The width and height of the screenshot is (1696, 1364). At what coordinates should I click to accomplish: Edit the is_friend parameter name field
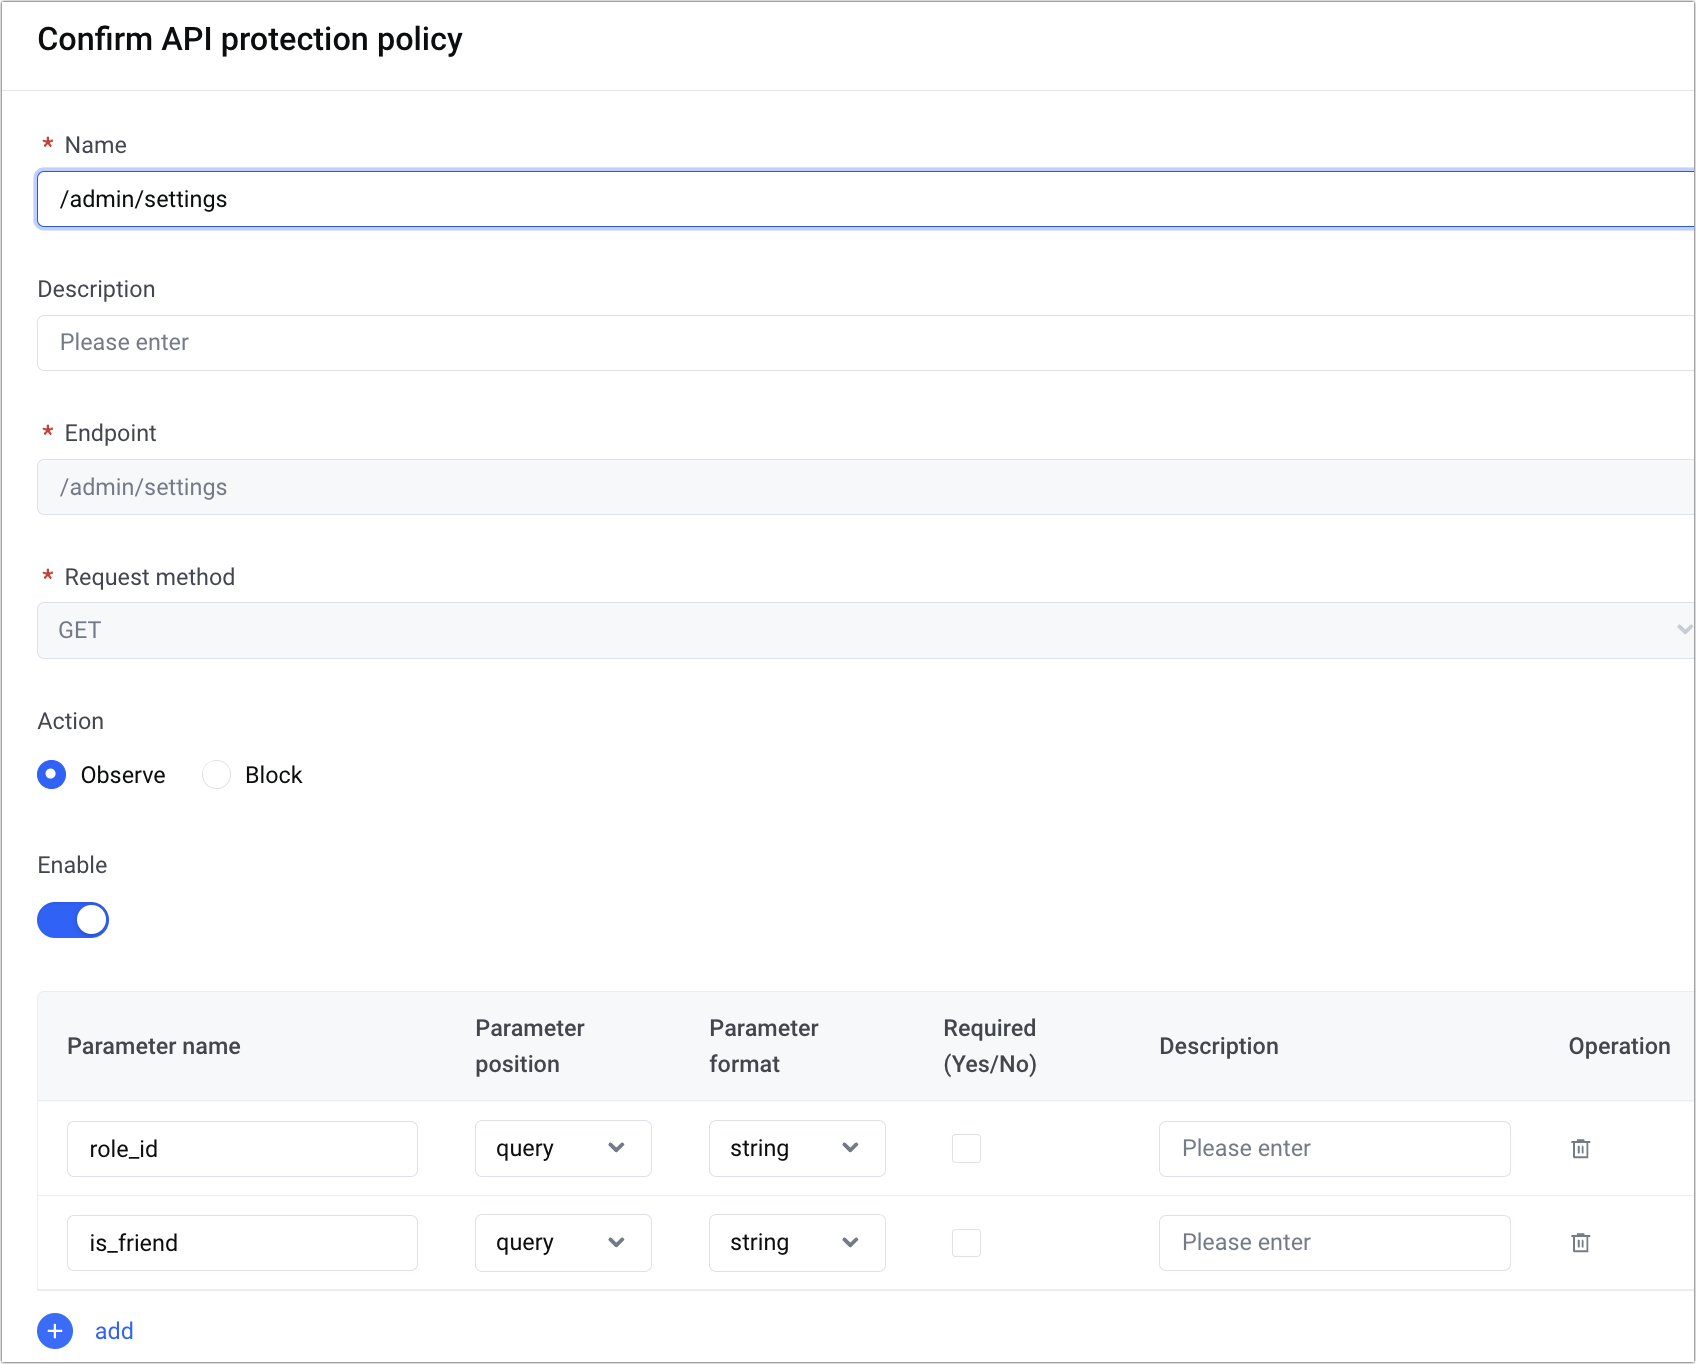coord(242,1243)
